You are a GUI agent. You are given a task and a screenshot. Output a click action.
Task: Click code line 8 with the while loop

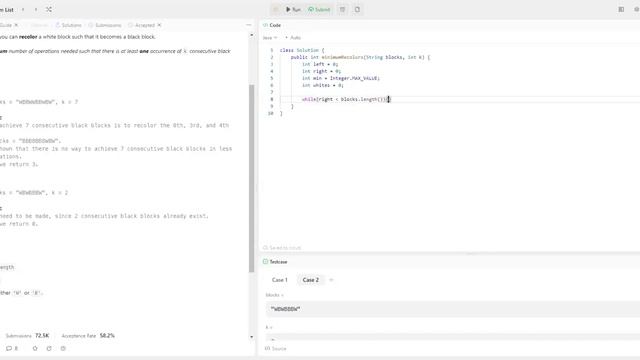click(346, 99)
